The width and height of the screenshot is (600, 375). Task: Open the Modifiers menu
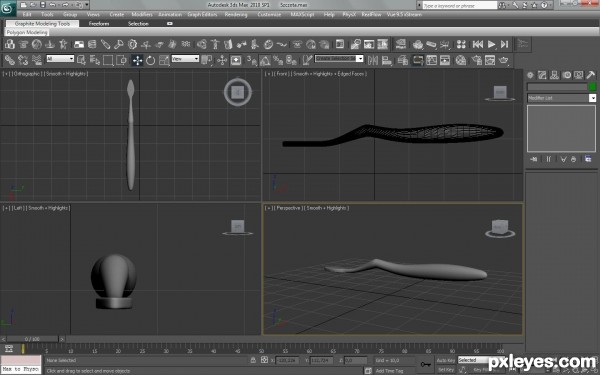click(x=142, y=14)
